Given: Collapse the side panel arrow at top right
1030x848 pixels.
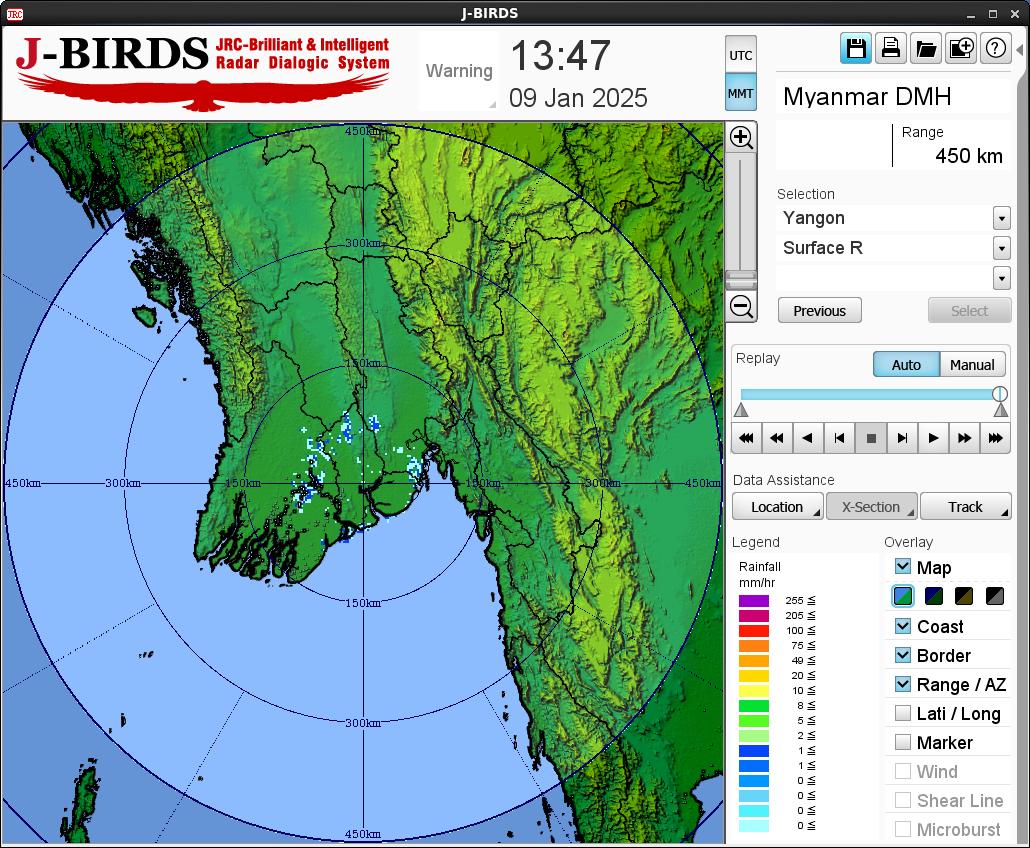Looking at the screenshot, I should pos(1019,49).
